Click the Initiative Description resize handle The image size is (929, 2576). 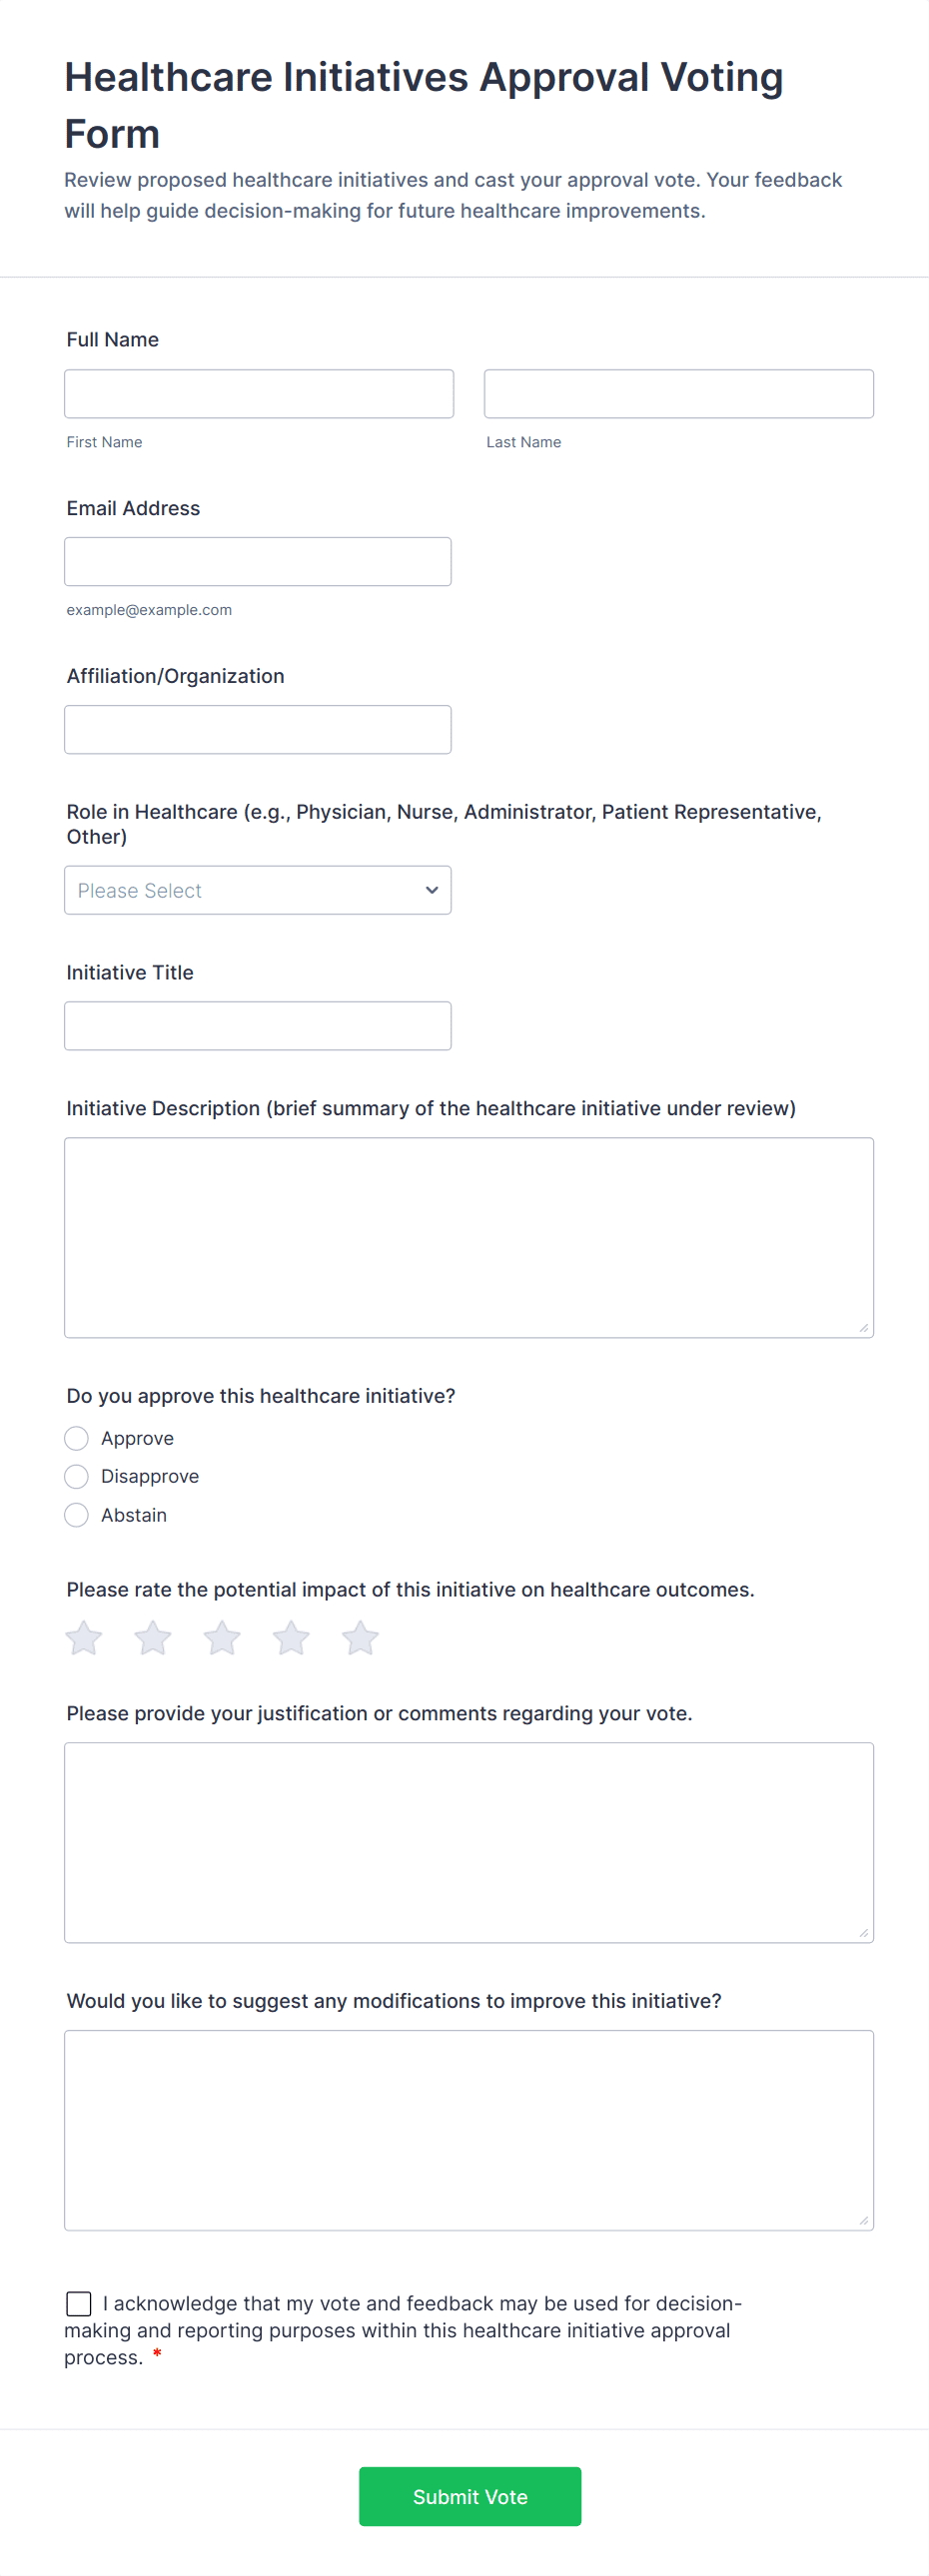[864, 1328]
